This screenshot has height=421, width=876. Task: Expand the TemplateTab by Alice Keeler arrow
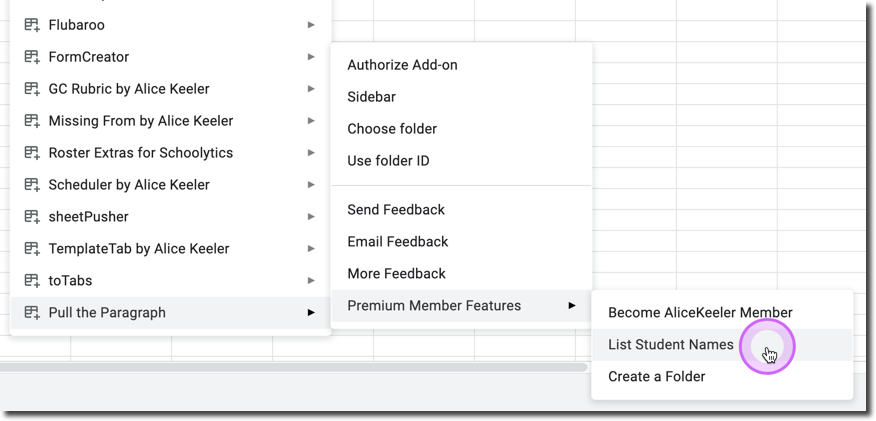pyautogui.click(x=311, y=248)
